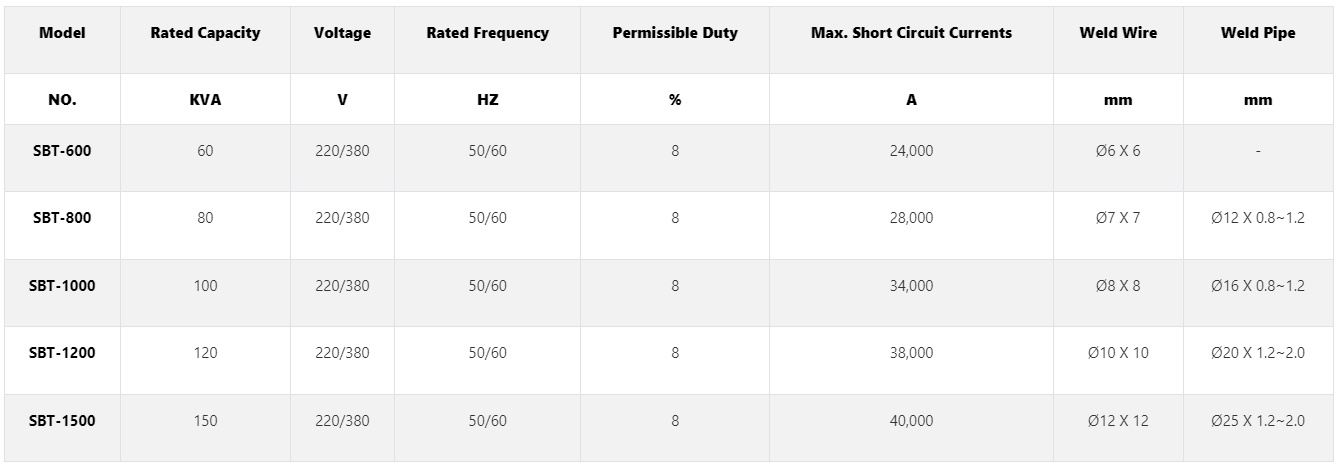Click the KVA unit cell
This screenshot has height=466, width=1339.
[205, 99]
